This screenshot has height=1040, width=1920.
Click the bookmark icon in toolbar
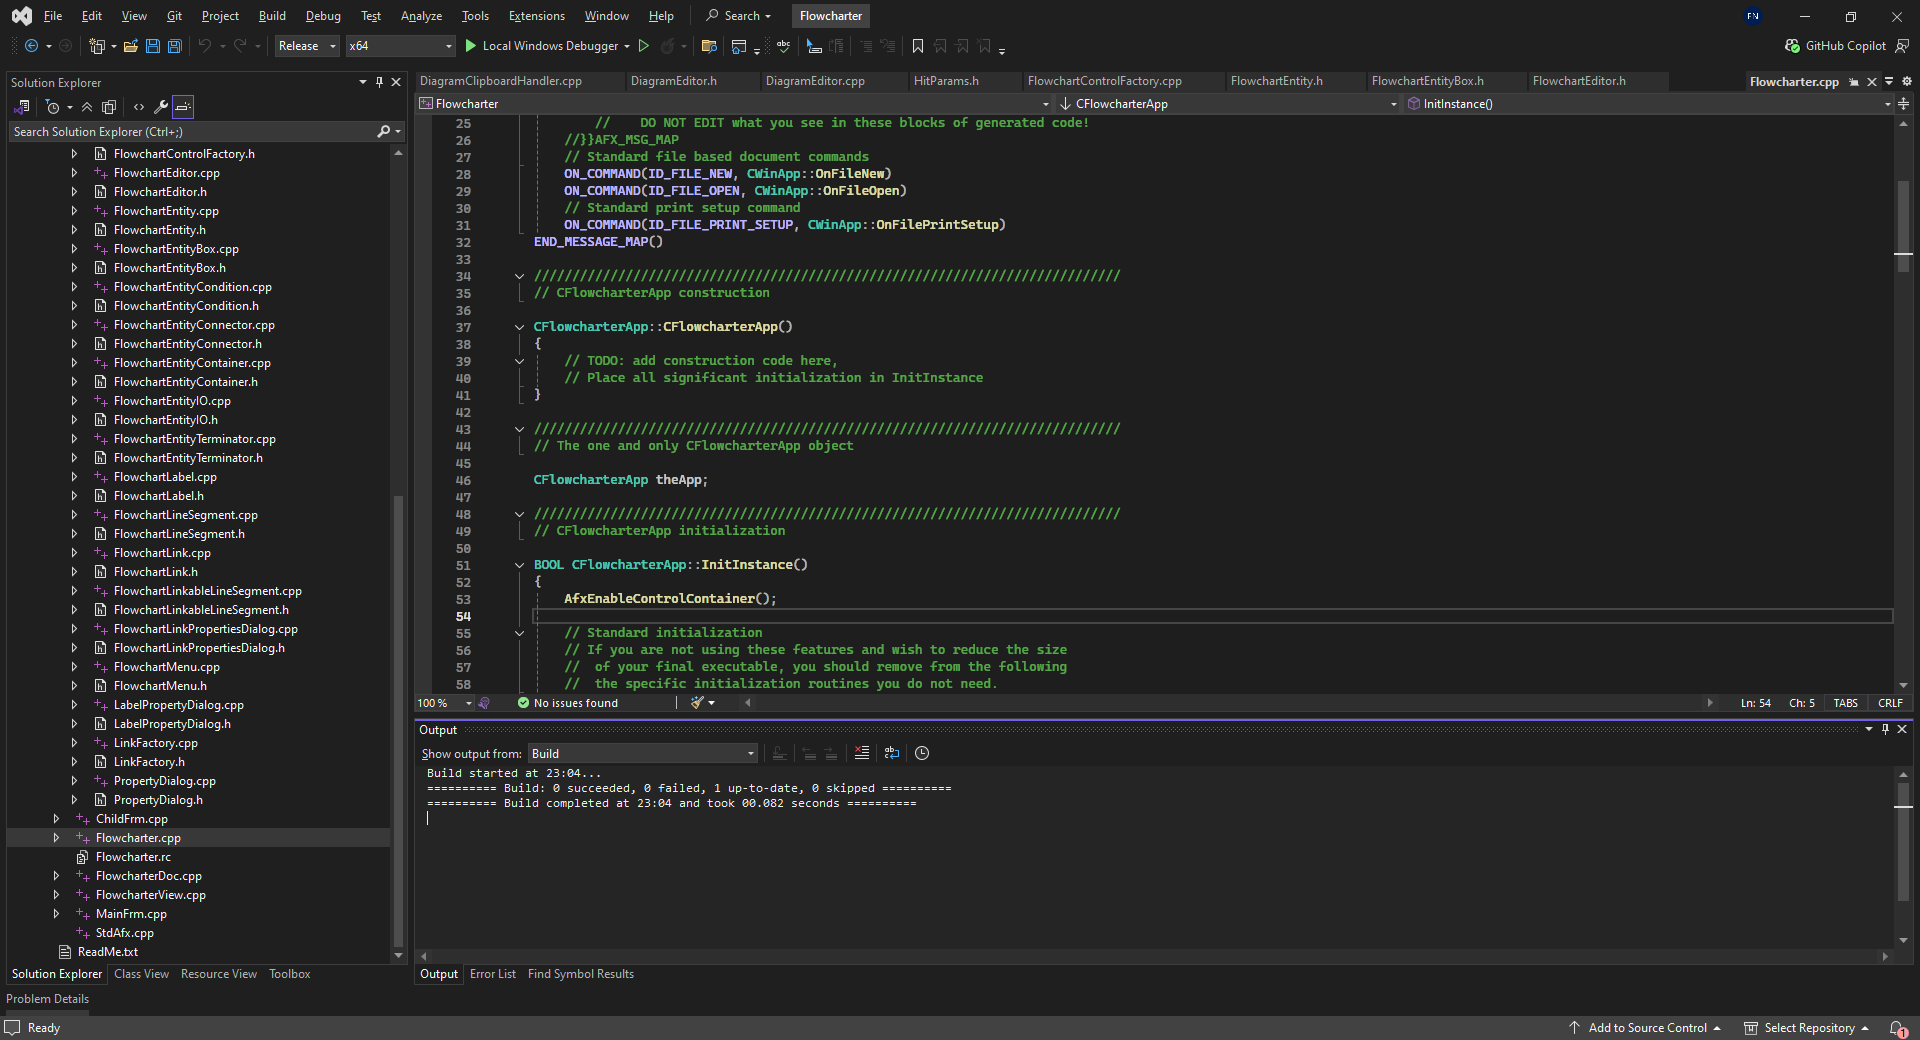[918, 46]
